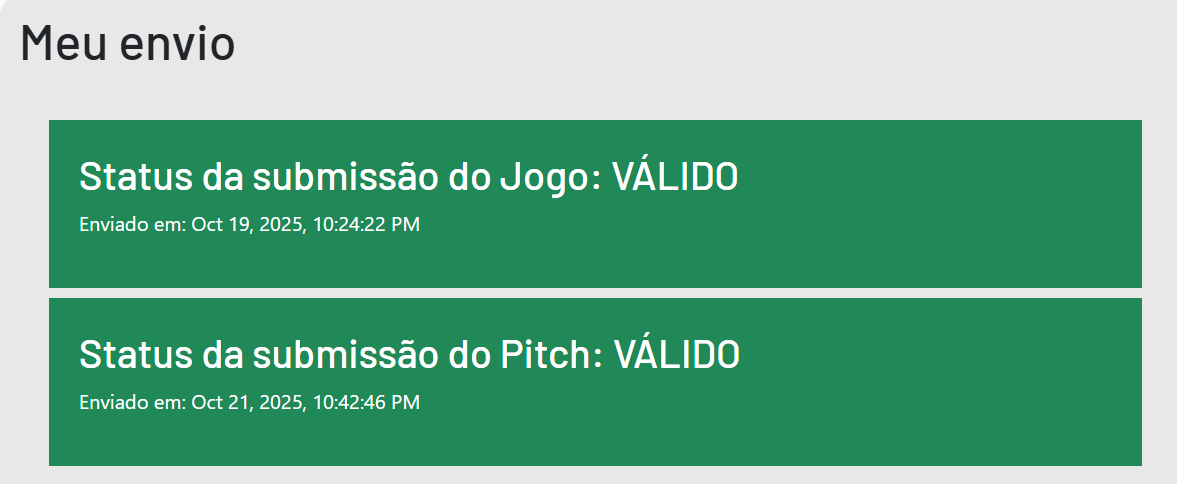Click the "Meu envio" heading
This screenshot has width=1177, height=484.
pyautogui.click(x=127, y=44)
